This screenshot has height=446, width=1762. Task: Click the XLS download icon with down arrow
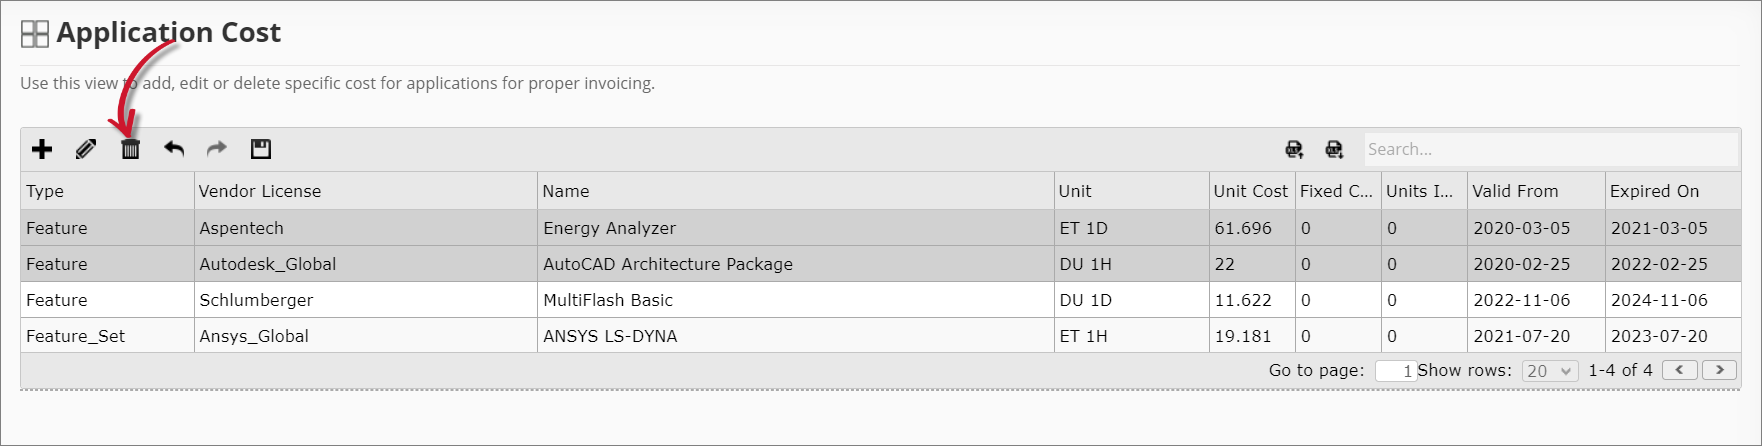(x=1334, y=149)
